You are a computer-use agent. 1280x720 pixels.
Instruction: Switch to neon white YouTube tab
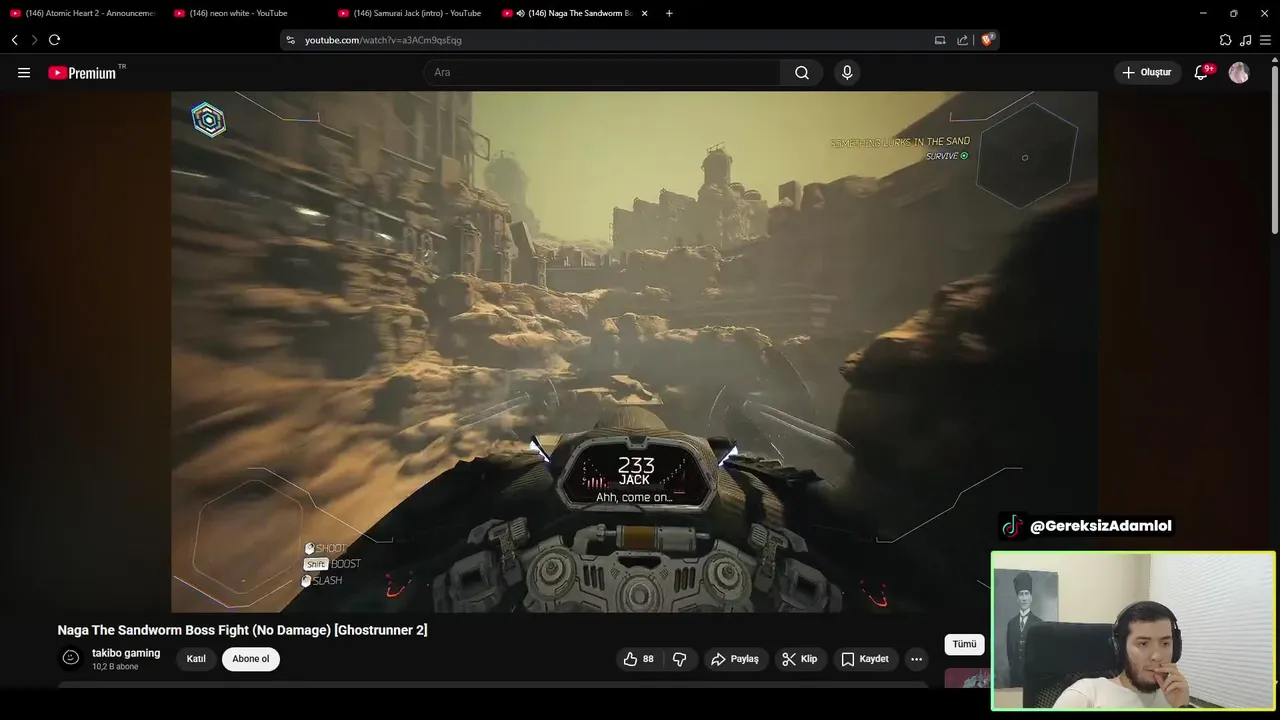click(x=247, y=13)
